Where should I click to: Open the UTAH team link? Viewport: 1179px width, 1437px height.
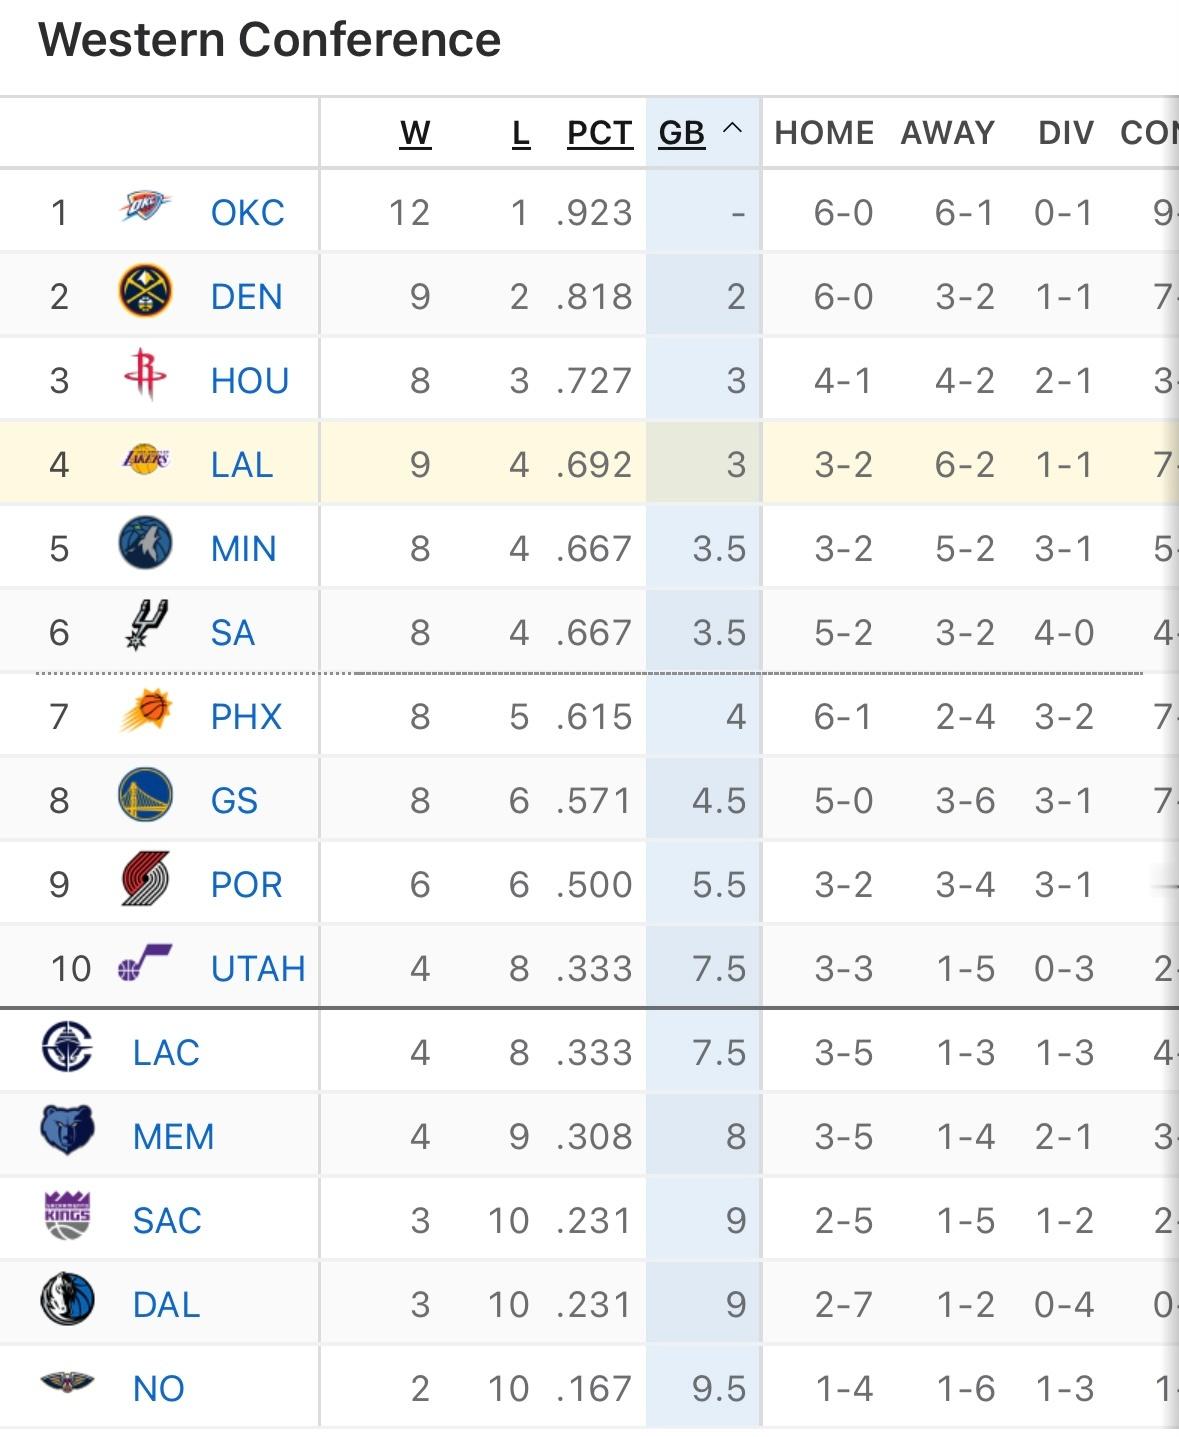(258, 969)
